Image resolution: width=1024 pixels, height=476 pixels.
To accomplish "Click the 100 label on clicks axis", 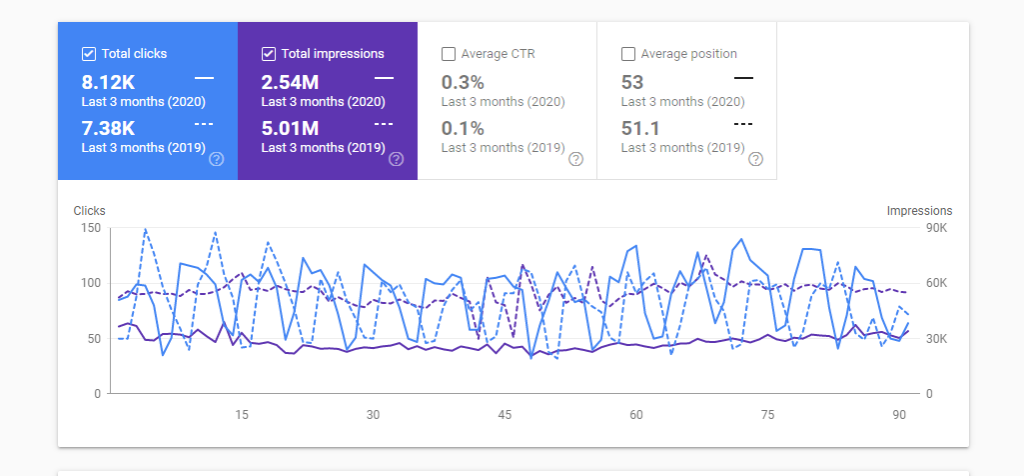I will point(91,283).
